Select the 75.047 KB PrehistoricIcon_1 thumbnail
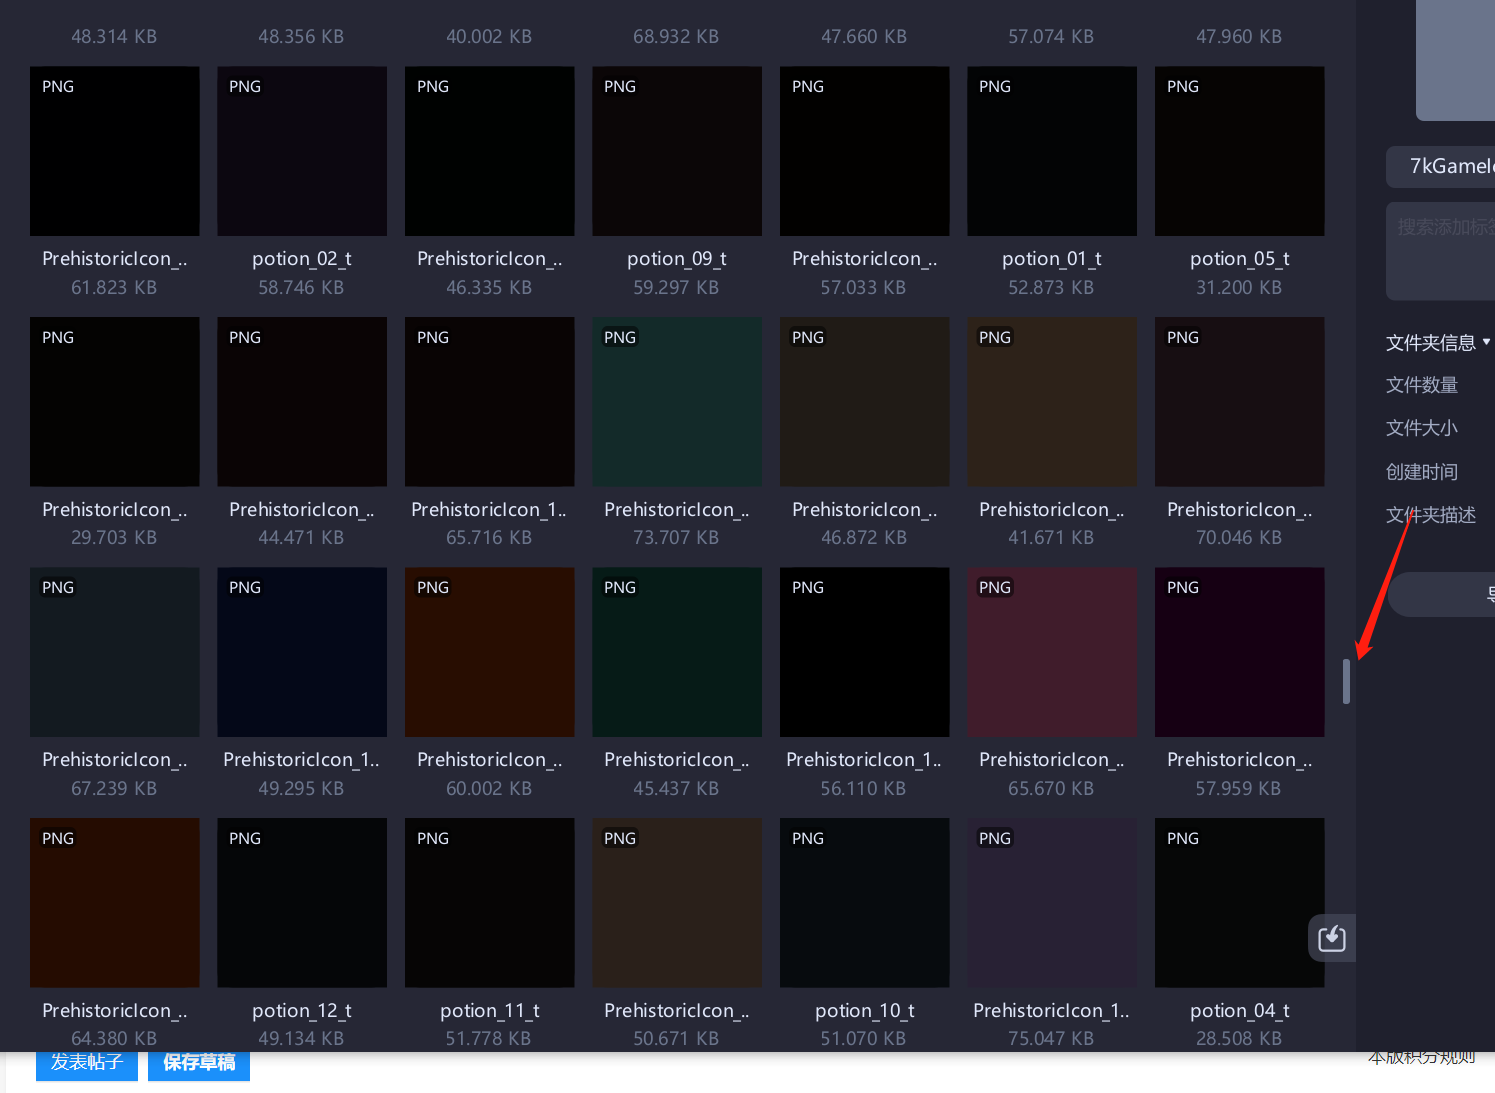 [1052, 903]
